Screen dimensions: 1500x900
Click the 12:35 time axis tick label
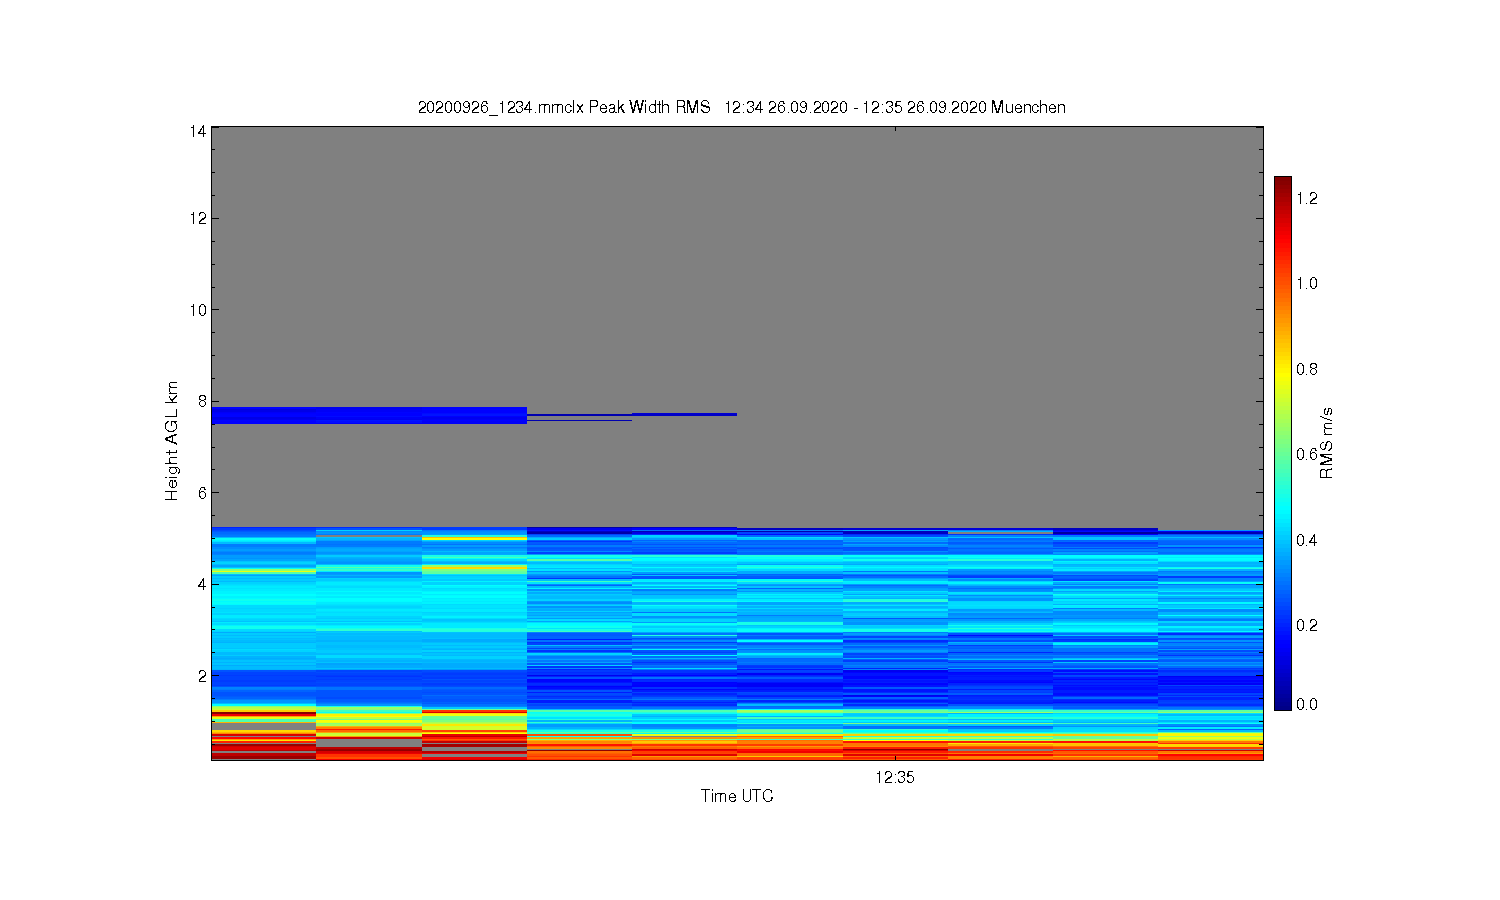[894, 777]
